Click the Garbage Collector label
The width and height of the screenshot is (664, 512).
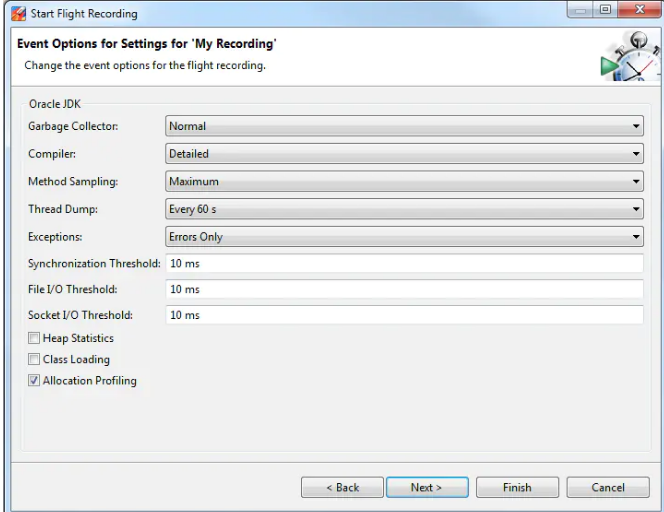click(73, 126)
